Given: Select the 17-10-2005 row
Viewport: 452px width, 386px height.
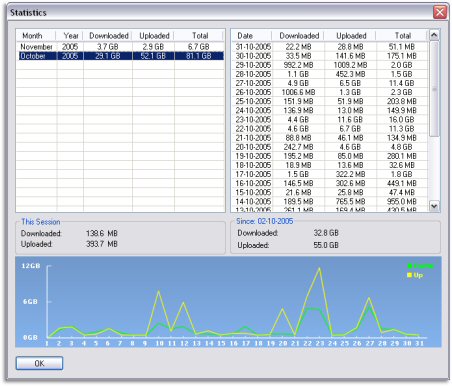Looking at the screenshot, I should pos(330,174).
